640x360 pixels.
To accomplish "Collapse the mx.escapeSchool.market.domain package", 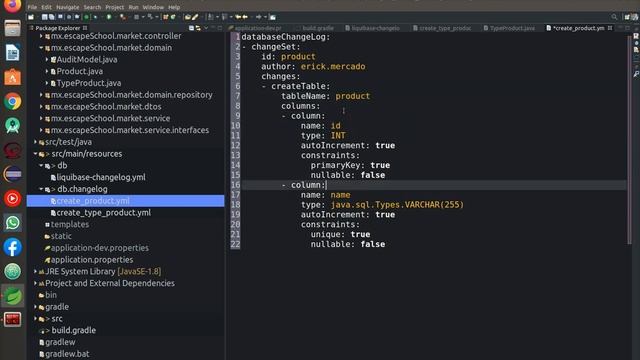I will 41,48.
